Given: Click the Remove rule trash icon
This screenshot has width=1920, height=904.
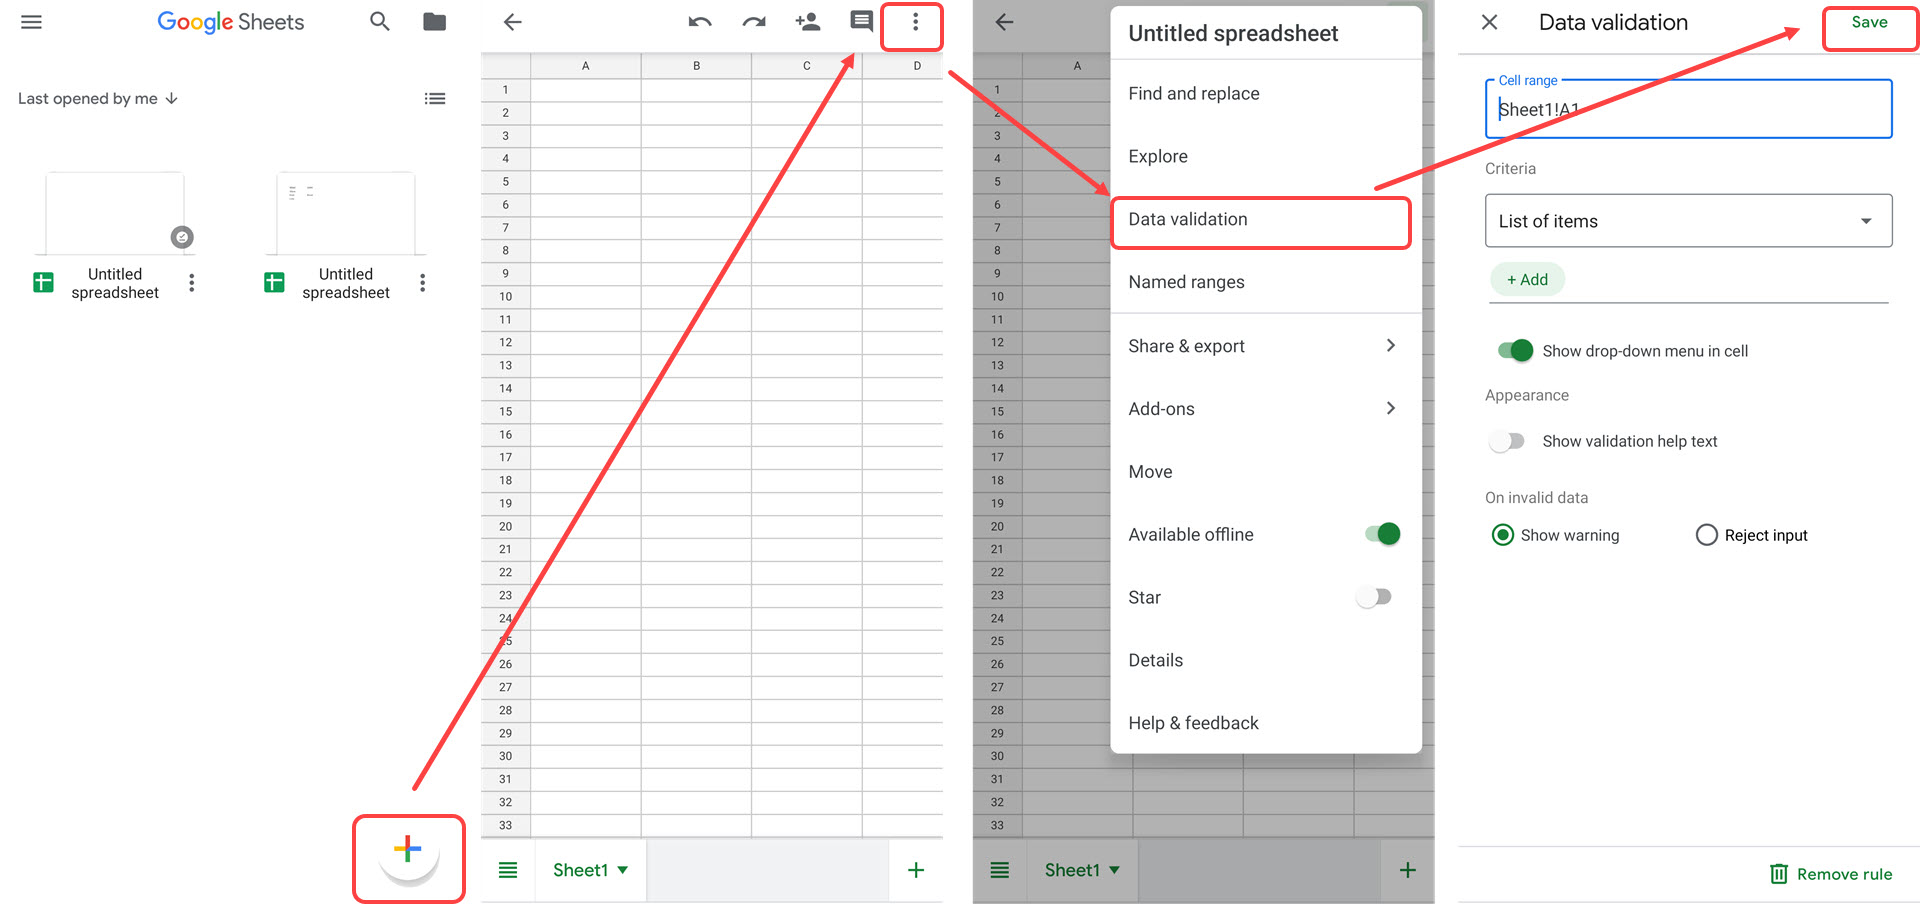Looking at the screenshot, I should pyautogui.click(x=1779, y=873).
